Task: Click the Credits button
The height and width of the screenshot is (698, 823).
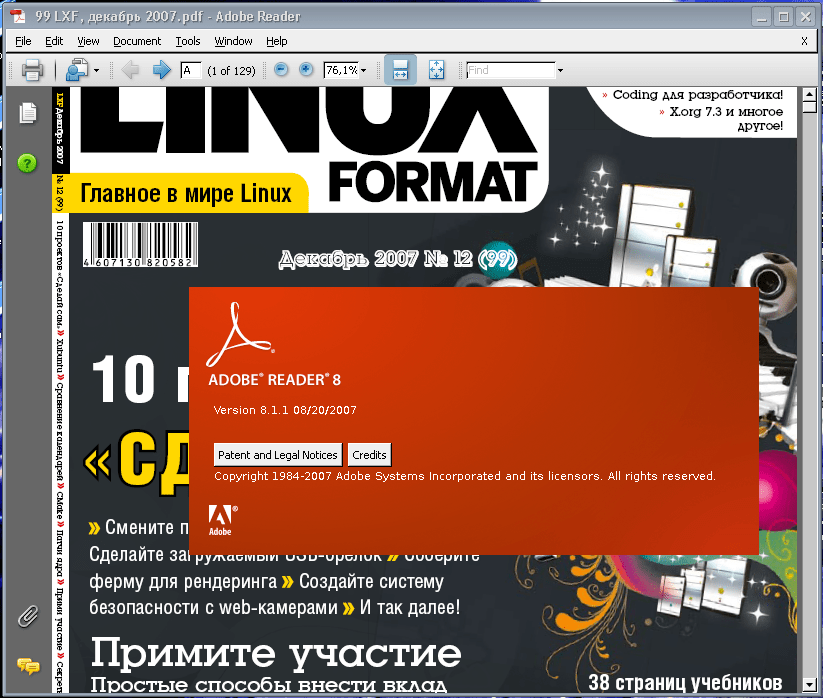Action: tap(369, 454)
